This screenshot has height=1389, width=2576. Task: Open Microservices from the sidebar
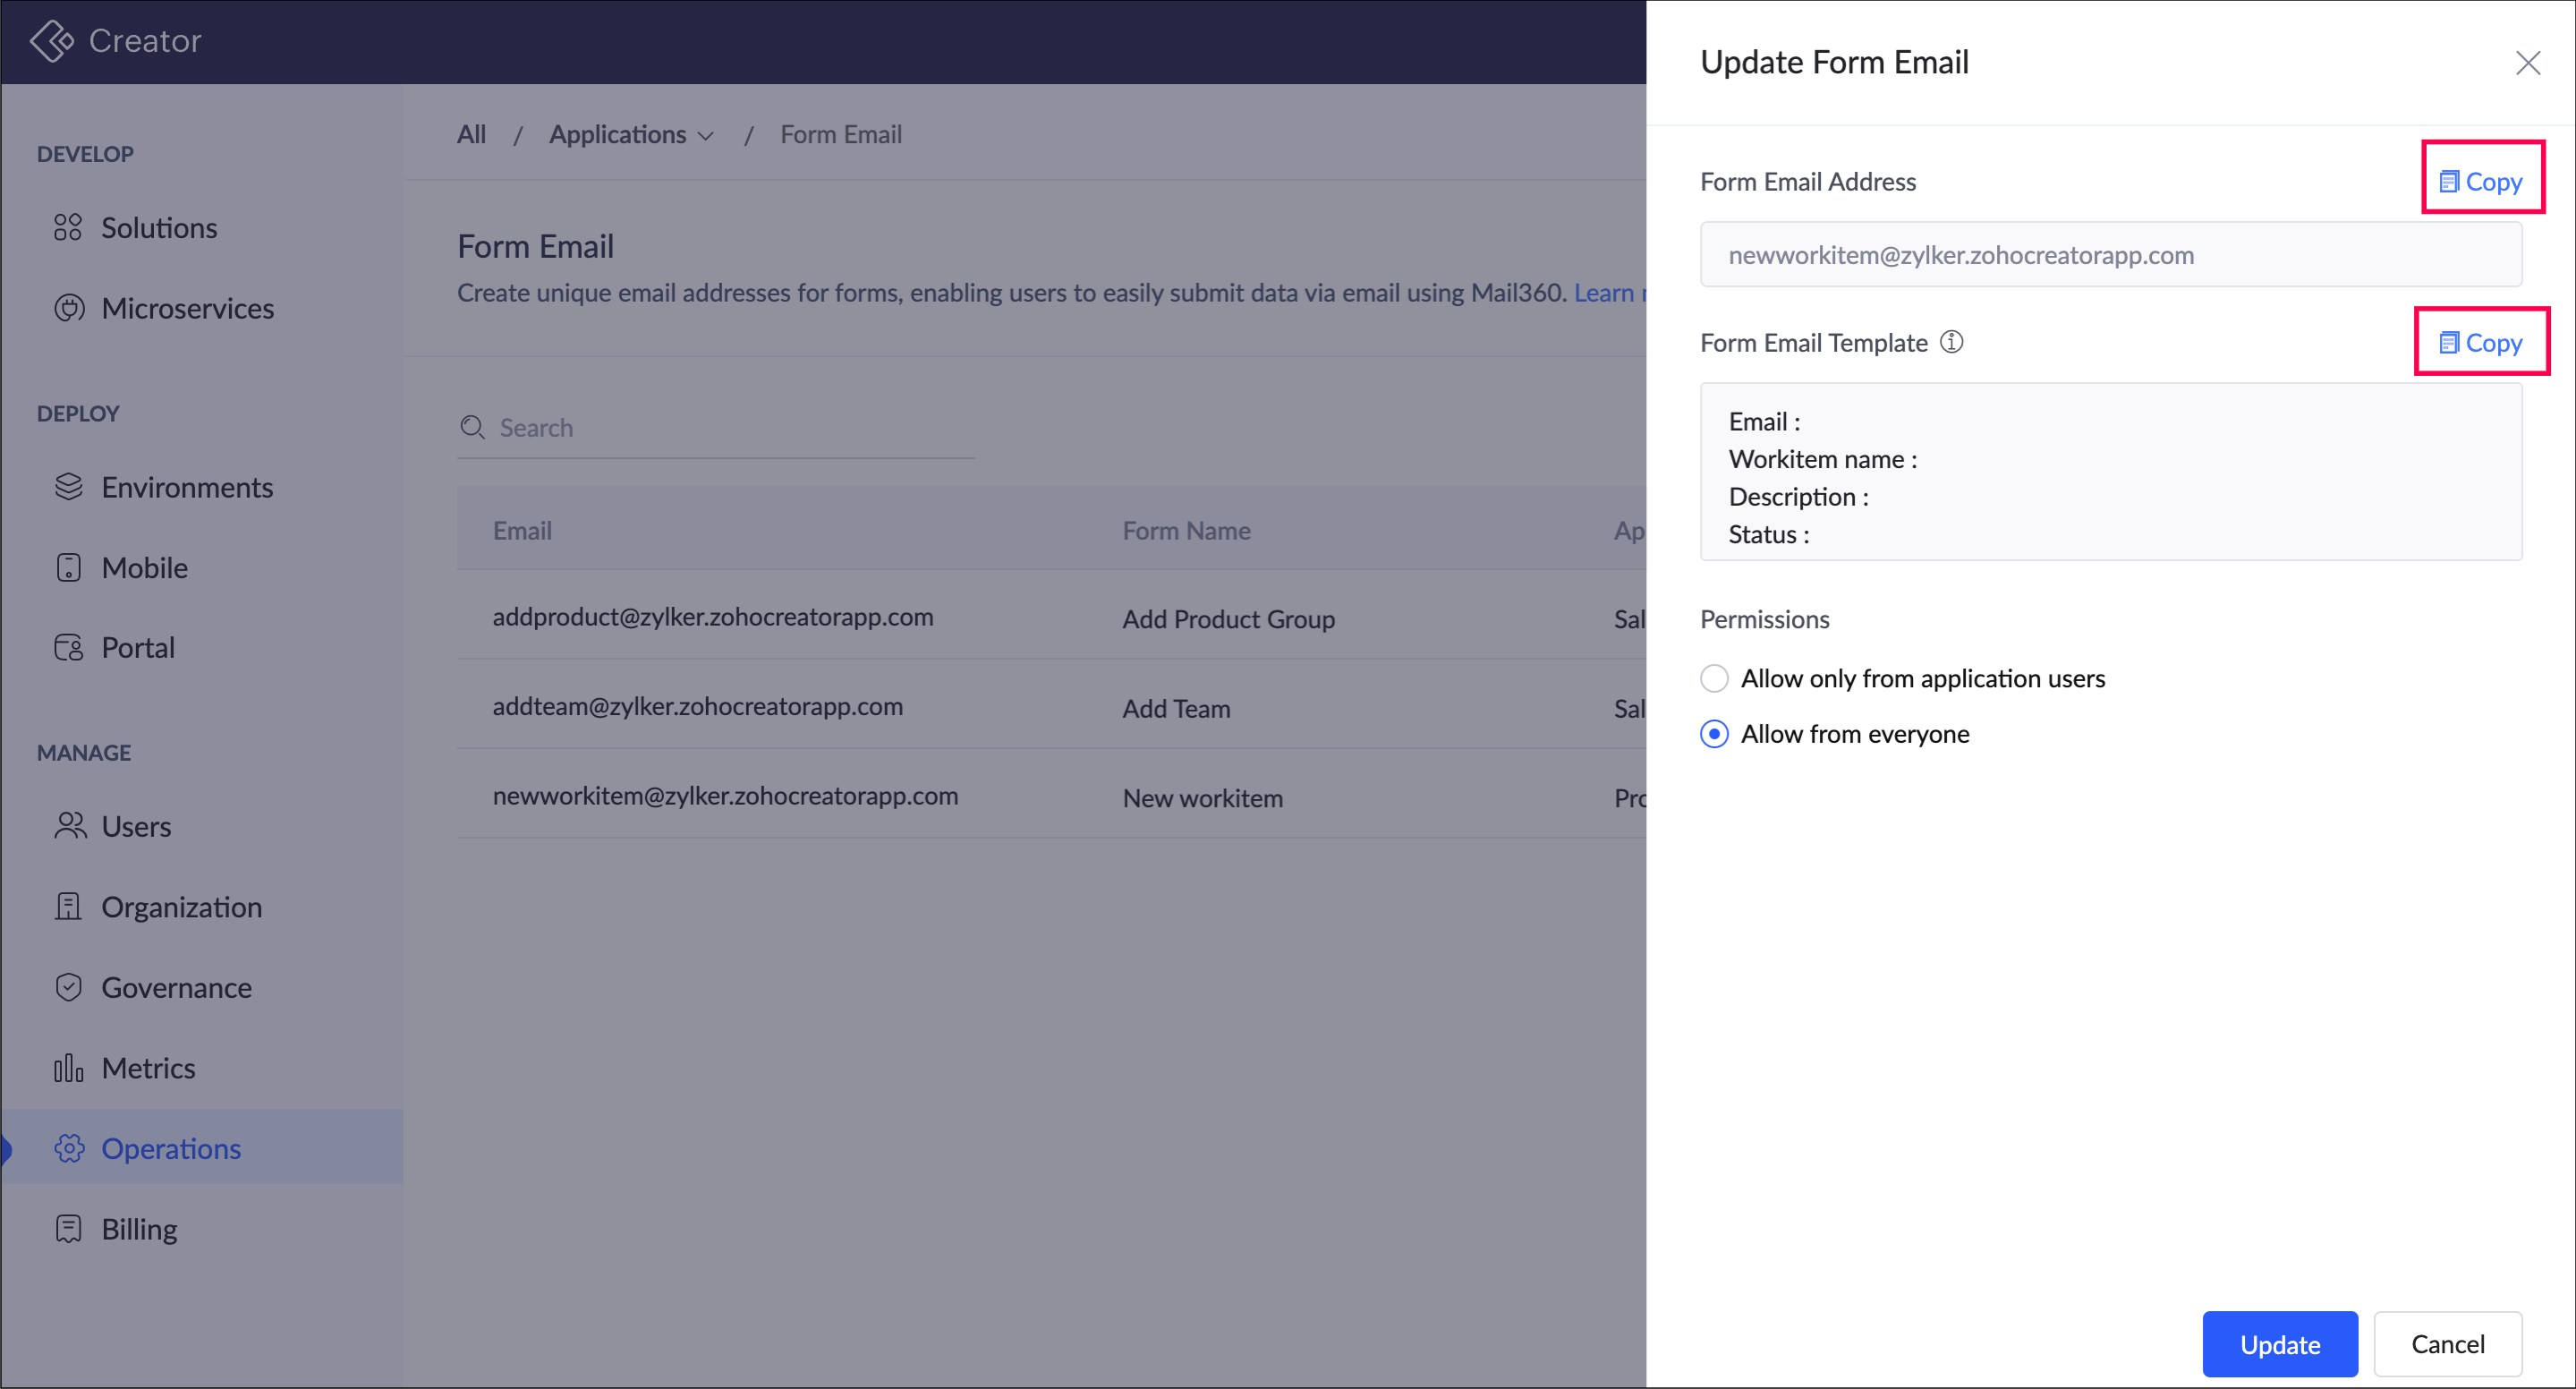187,309
